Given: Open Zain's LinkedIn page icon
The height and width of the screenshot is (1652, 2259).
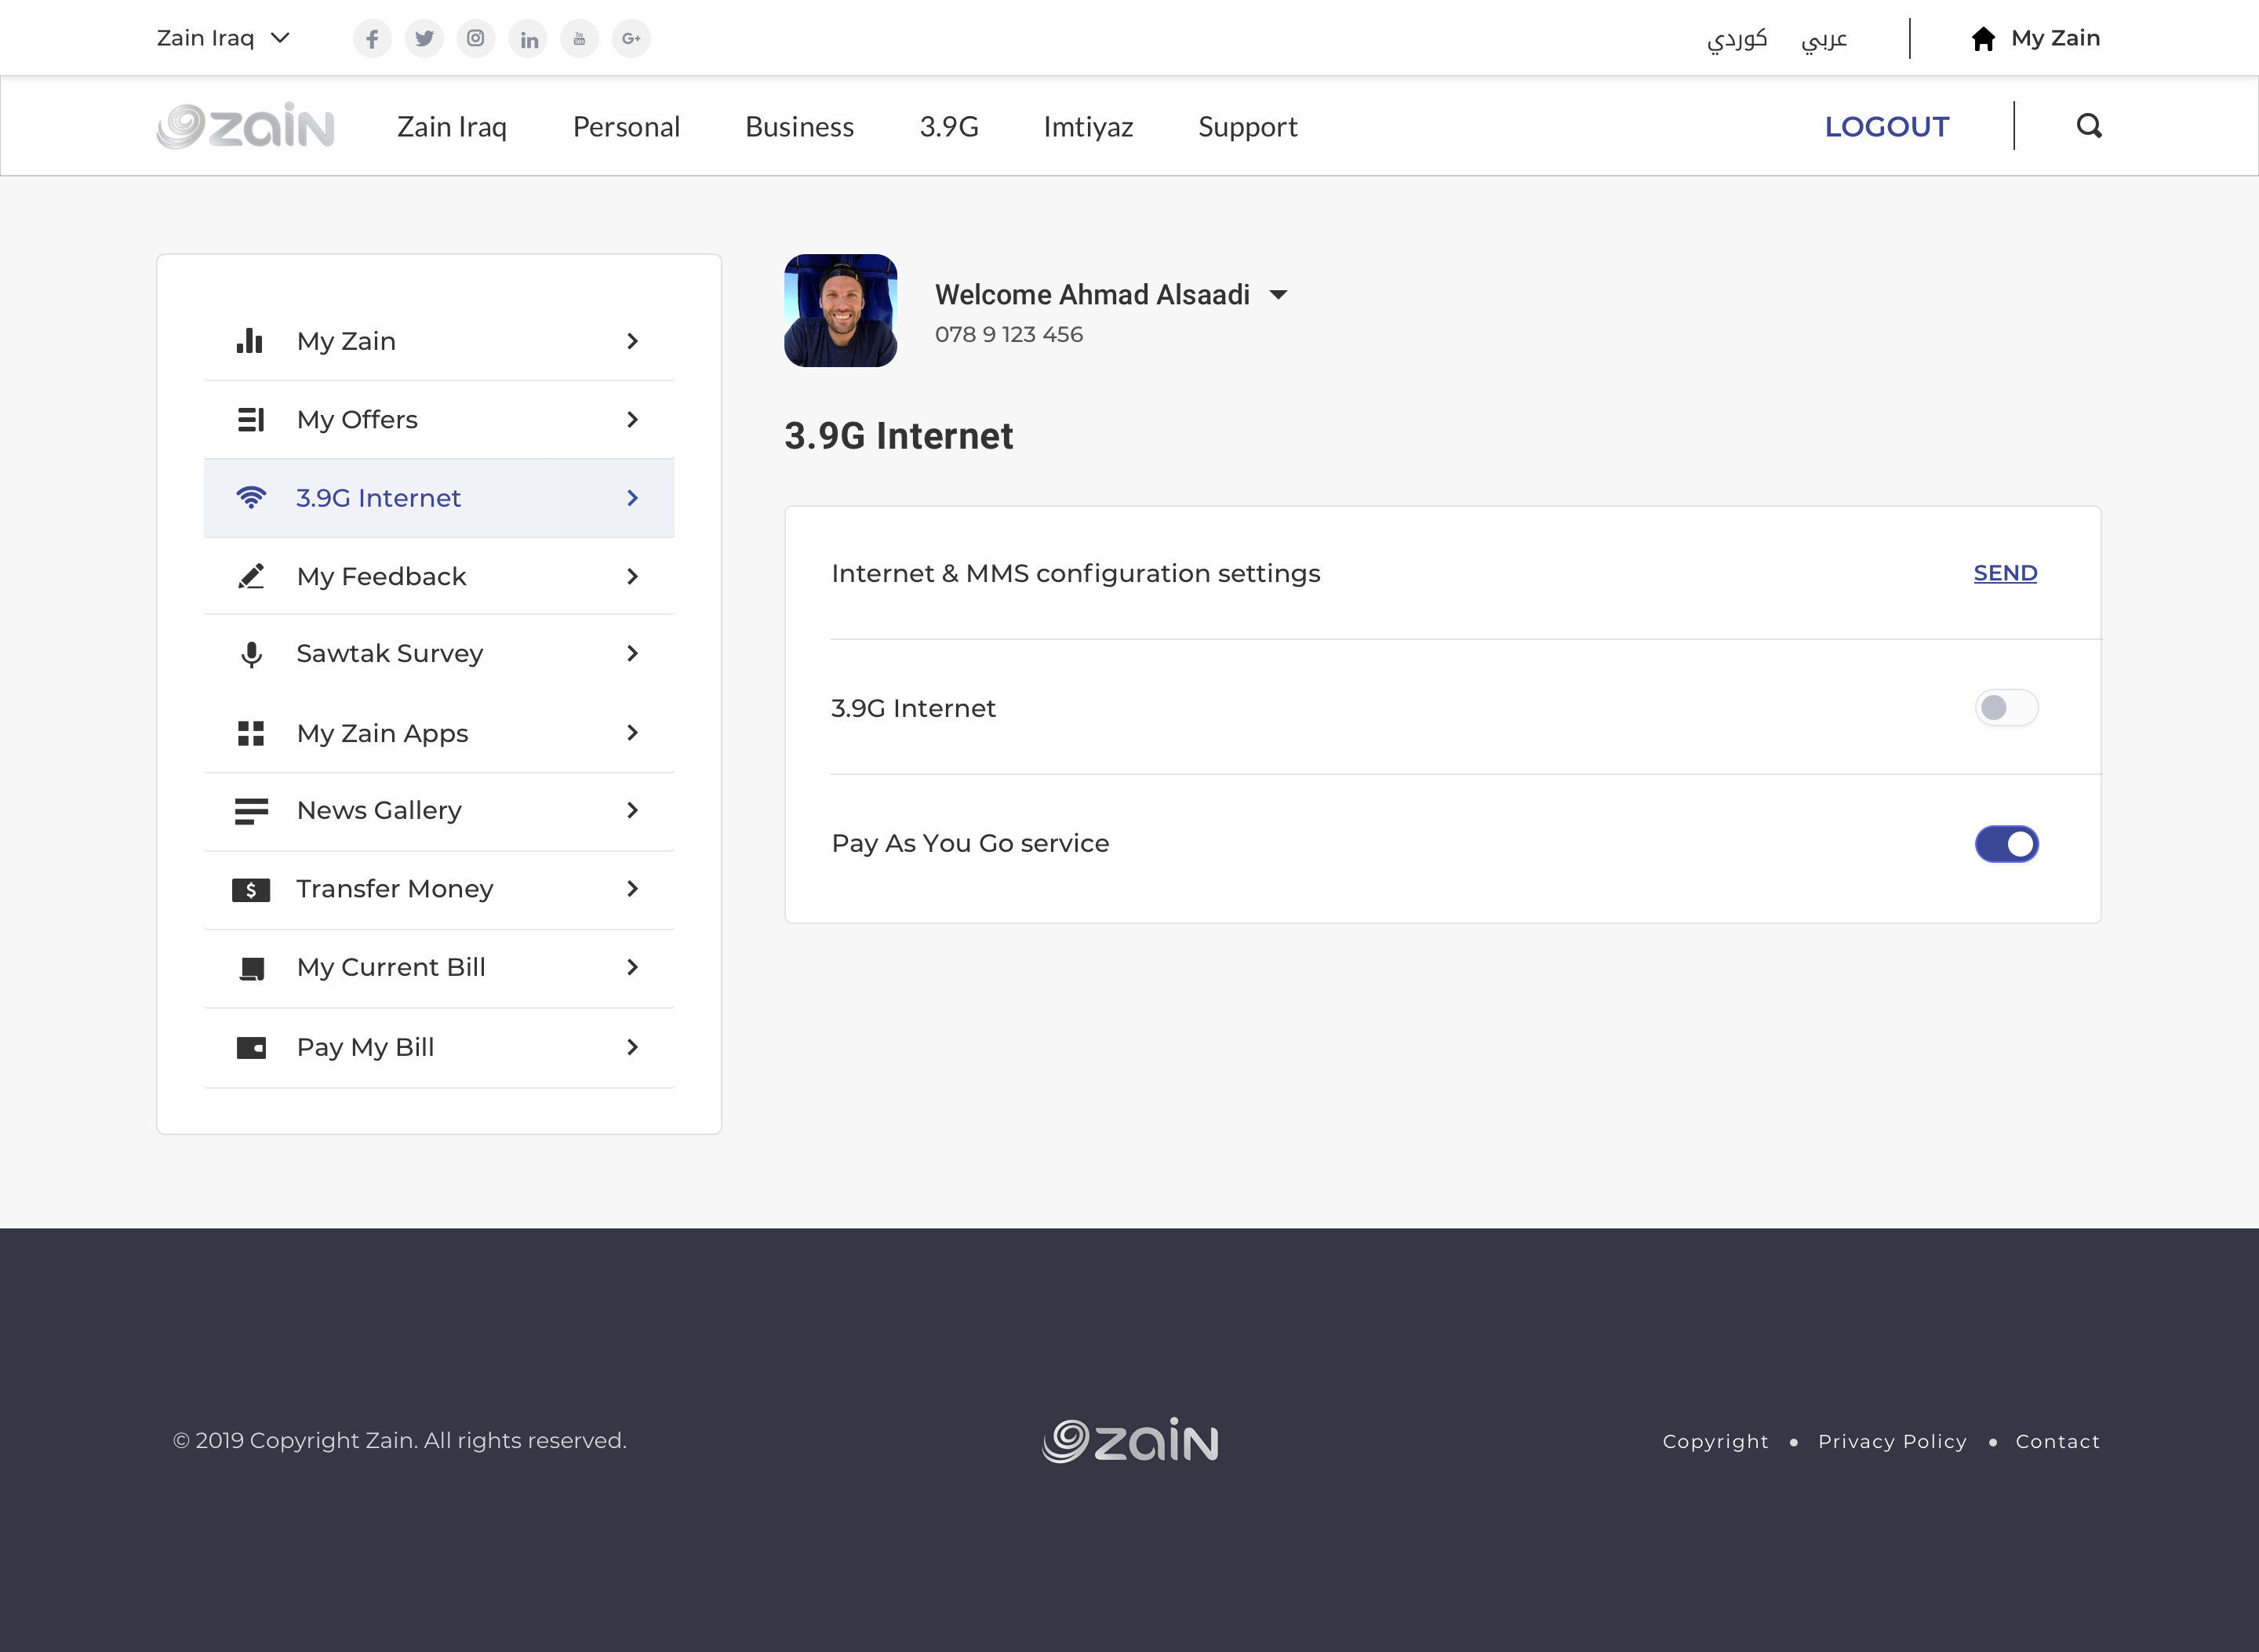Looking at the screenshot, I should [x=528, y=39].
